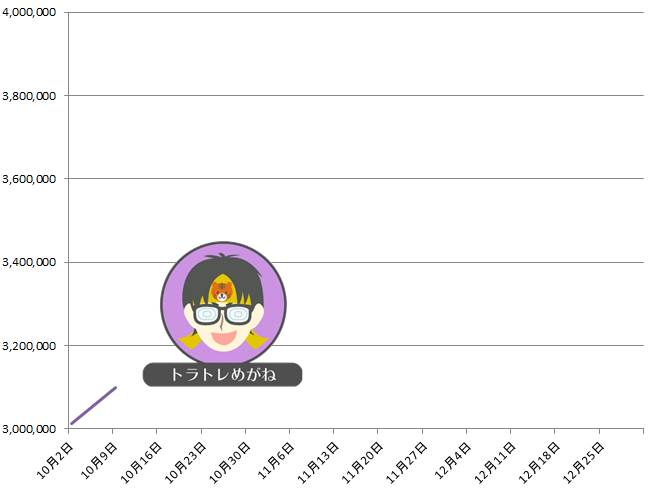The height and width of the screenshot is (499, 660).
Task: Click the 10月16日 date label
Action: click(x=141, y=463)
